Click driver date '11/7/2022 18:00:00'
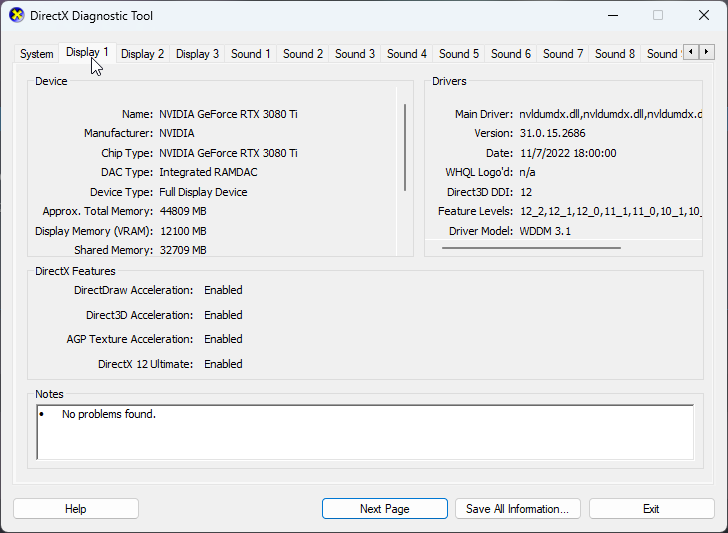The width and height of the screenshot is (728, 533). [568, 153]
